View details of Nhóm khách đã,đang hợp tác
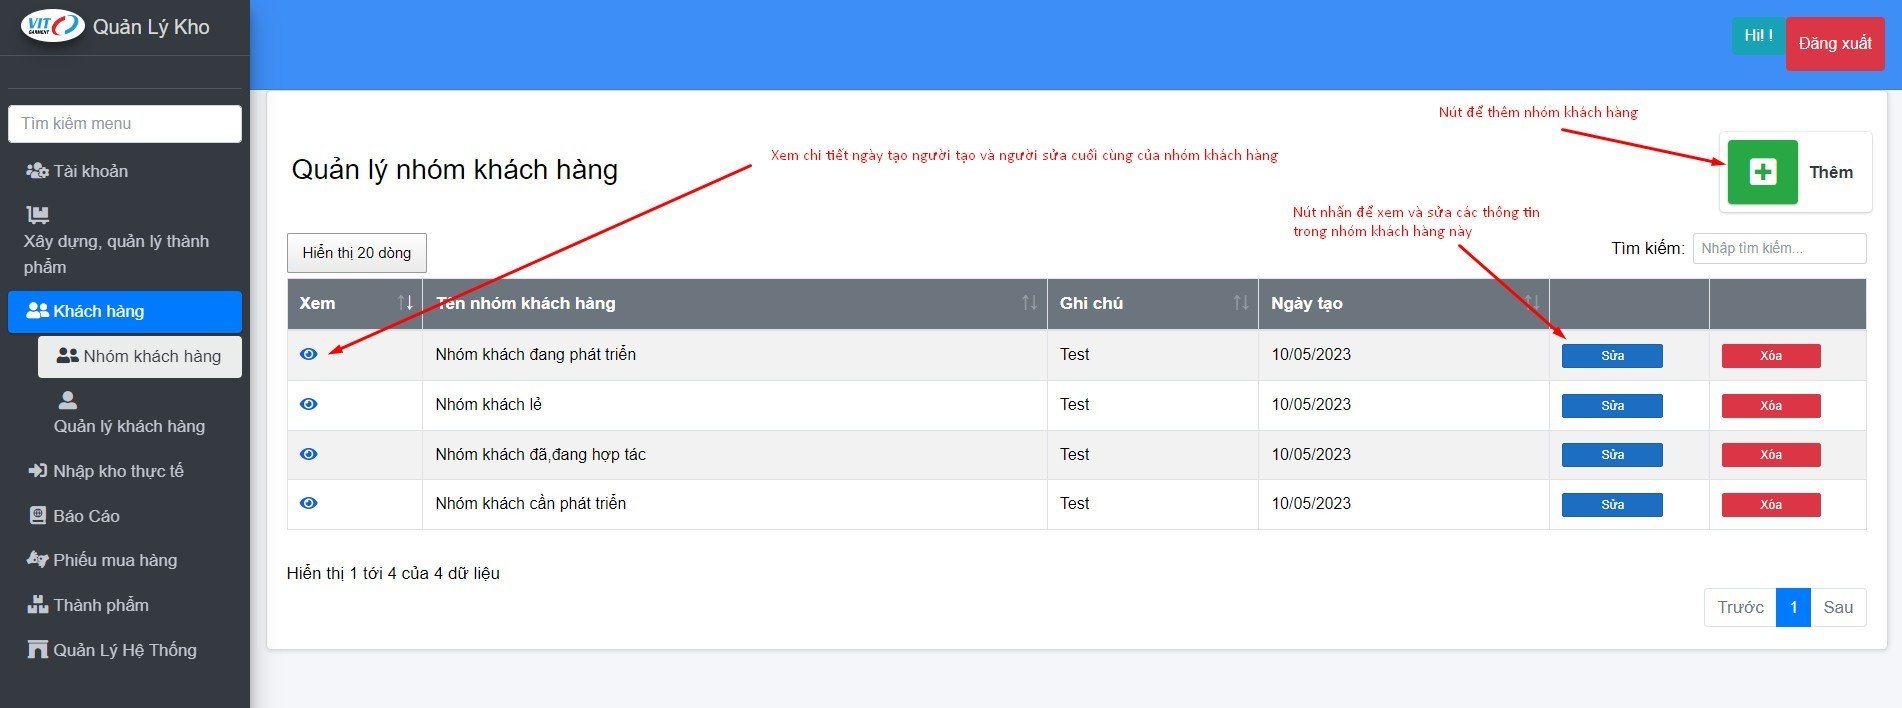Image resolution: width=1902 pixels, height=708 pixels. (309, 454)
